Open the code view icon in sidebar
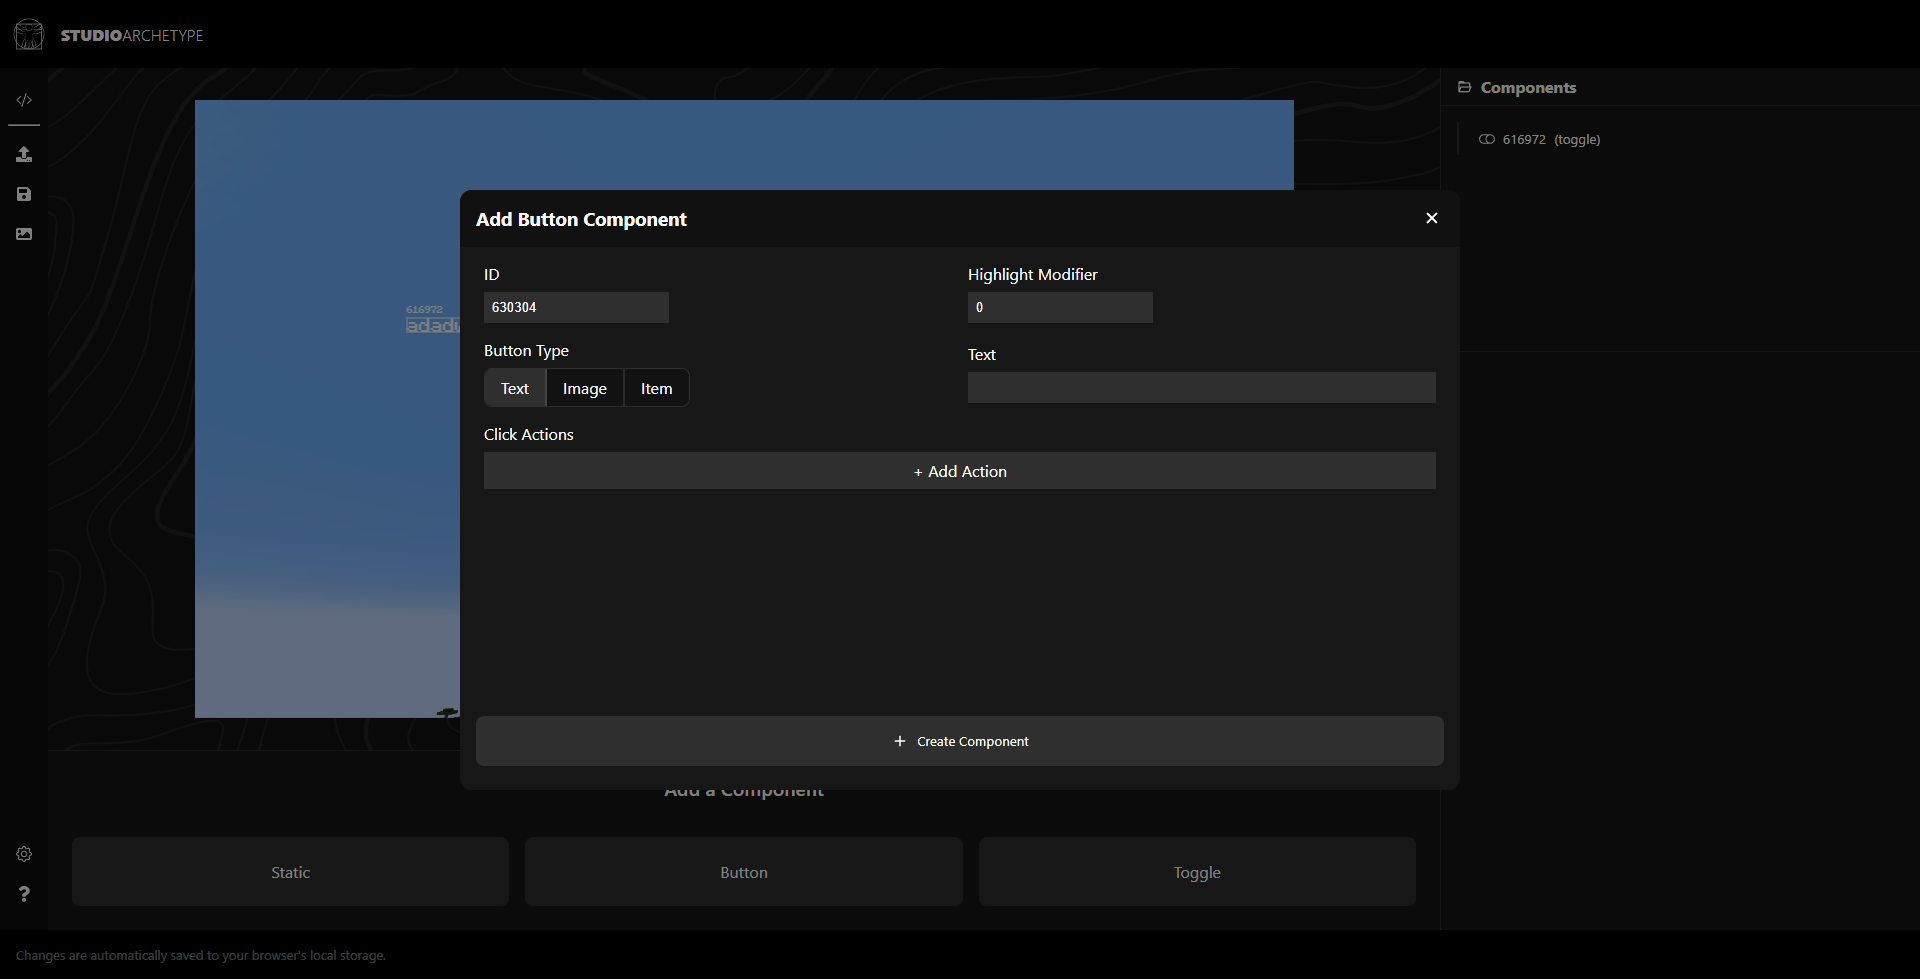 click(24, 100)
